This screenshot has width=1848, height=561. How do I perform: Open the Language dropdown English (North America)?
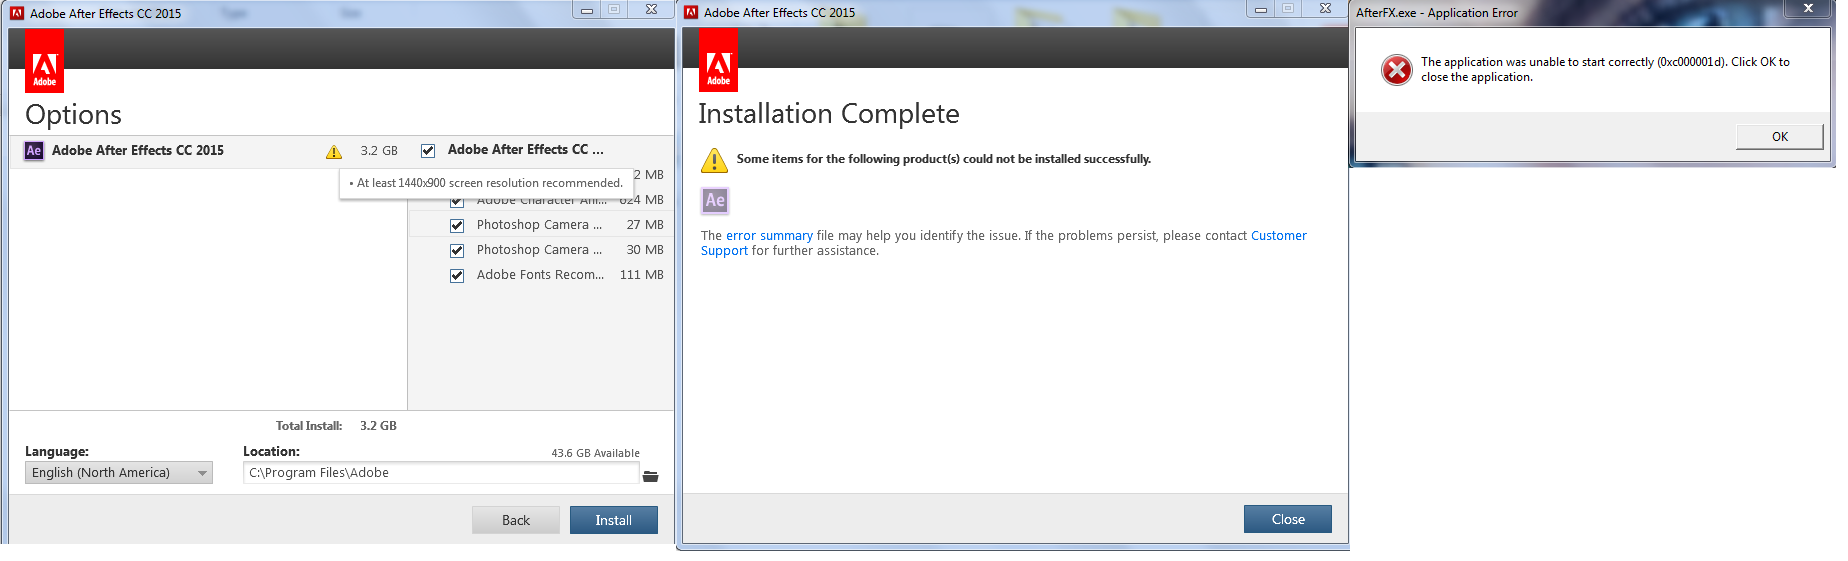click(x=119, y=473)
